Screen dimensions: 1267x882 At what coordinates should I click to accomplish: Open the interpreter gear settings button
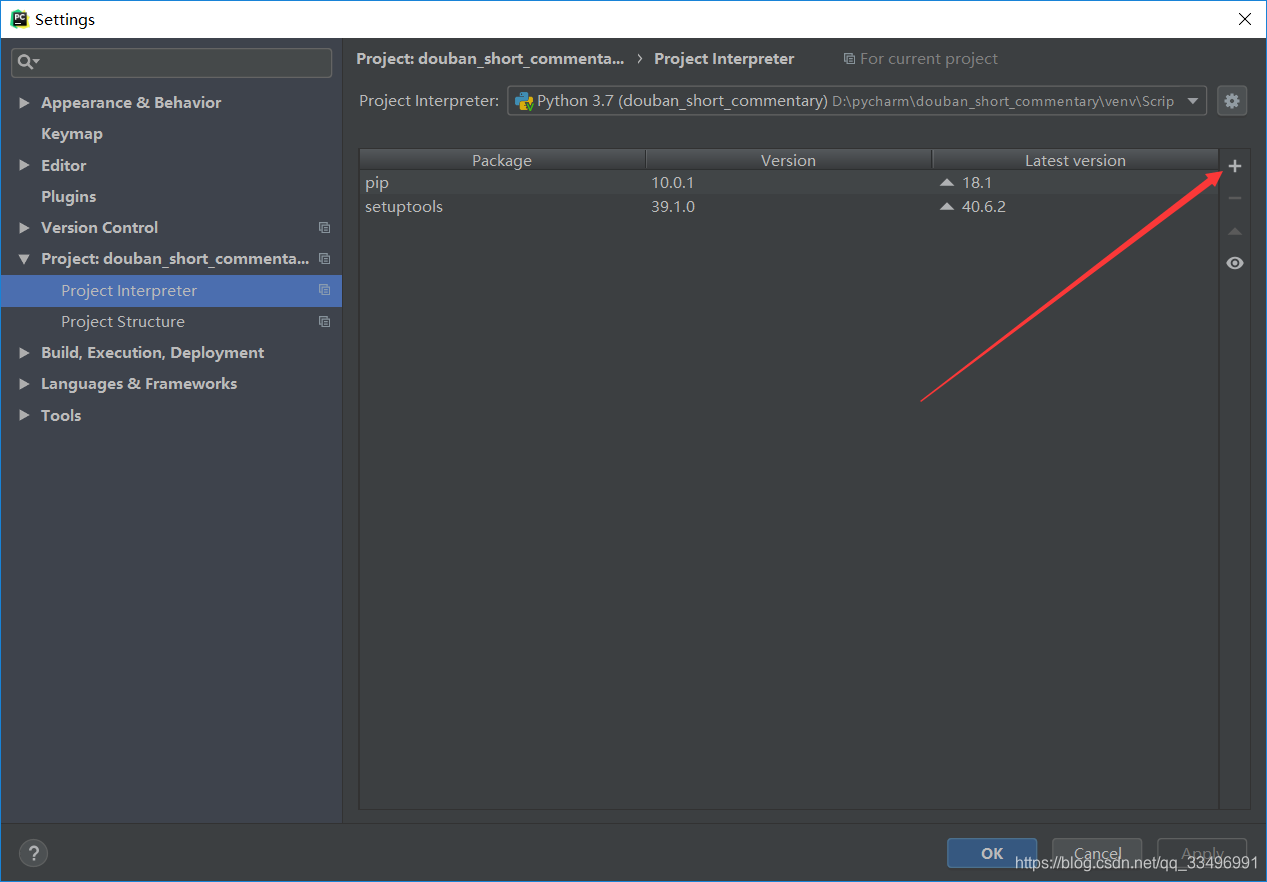pos(1232,101)
